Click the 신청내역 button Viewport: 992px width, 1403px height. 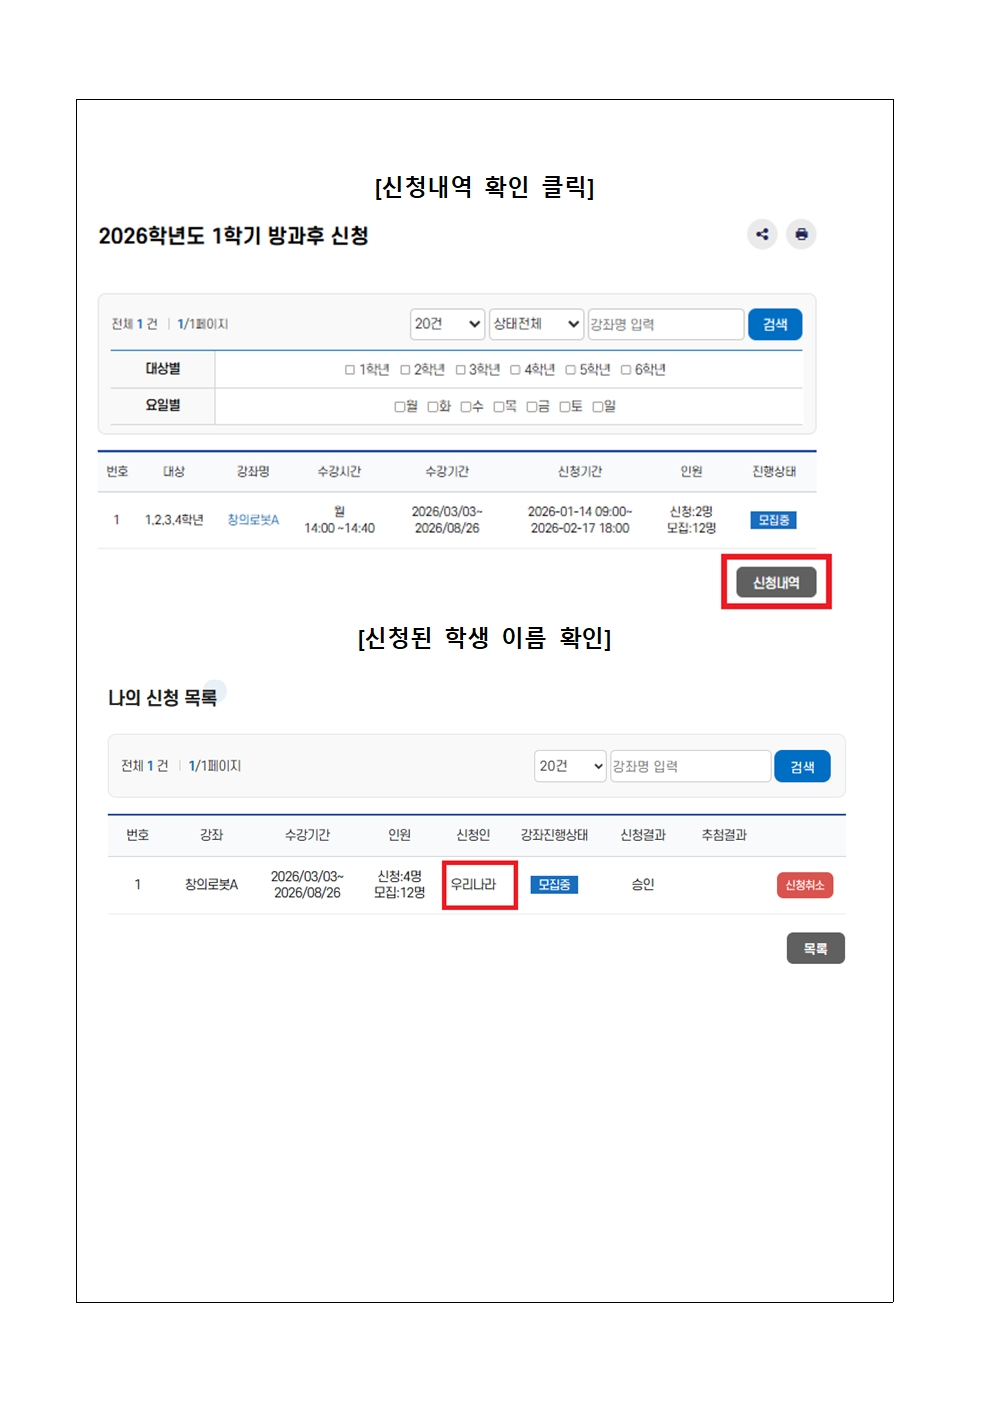point(776,582)
